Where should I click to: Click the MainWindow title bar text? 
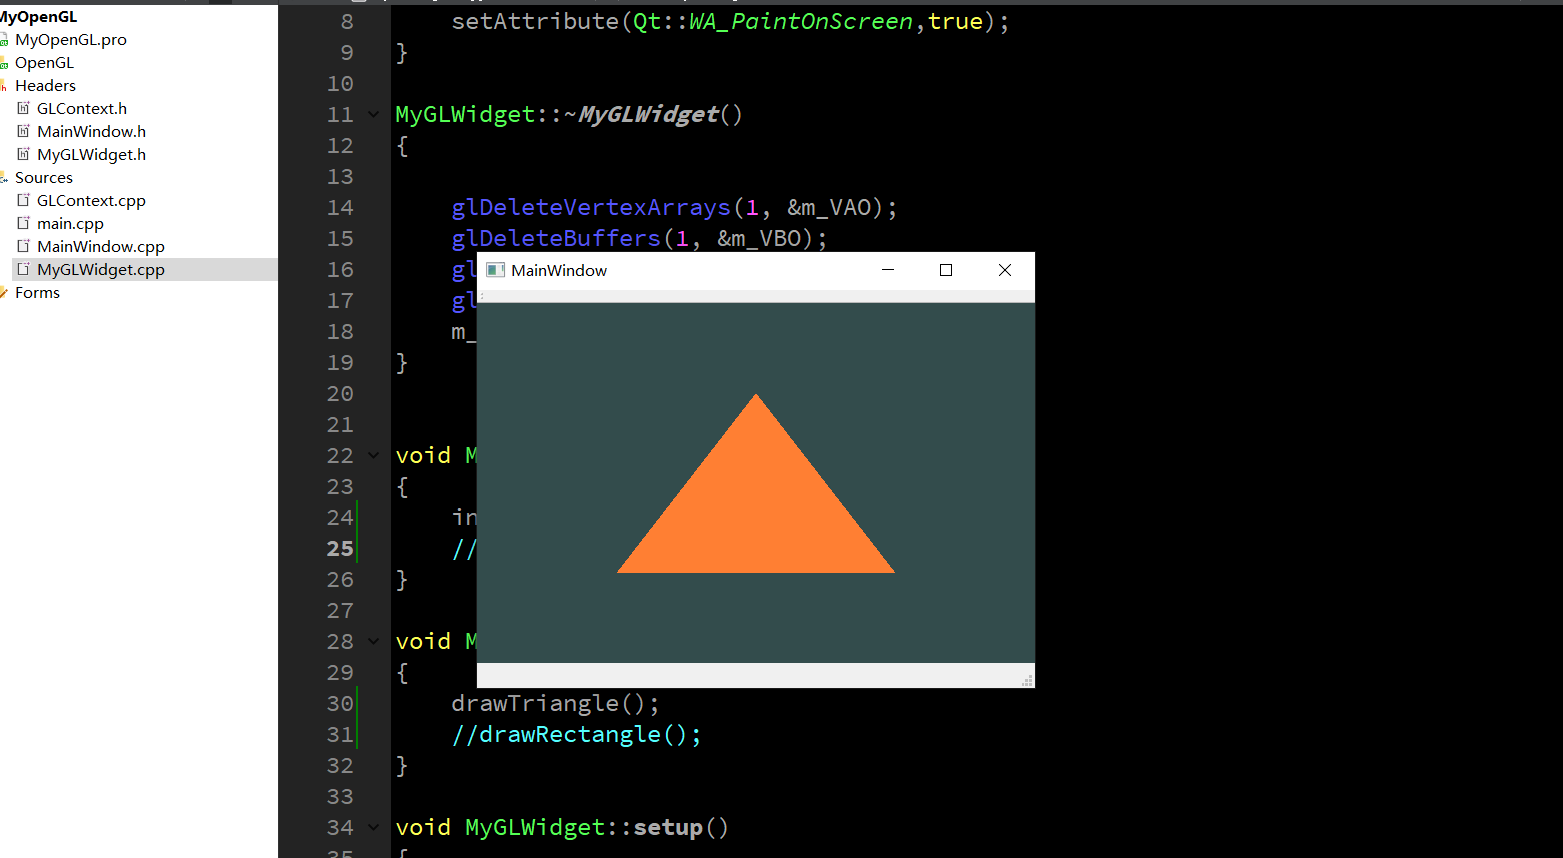(559, 270)
